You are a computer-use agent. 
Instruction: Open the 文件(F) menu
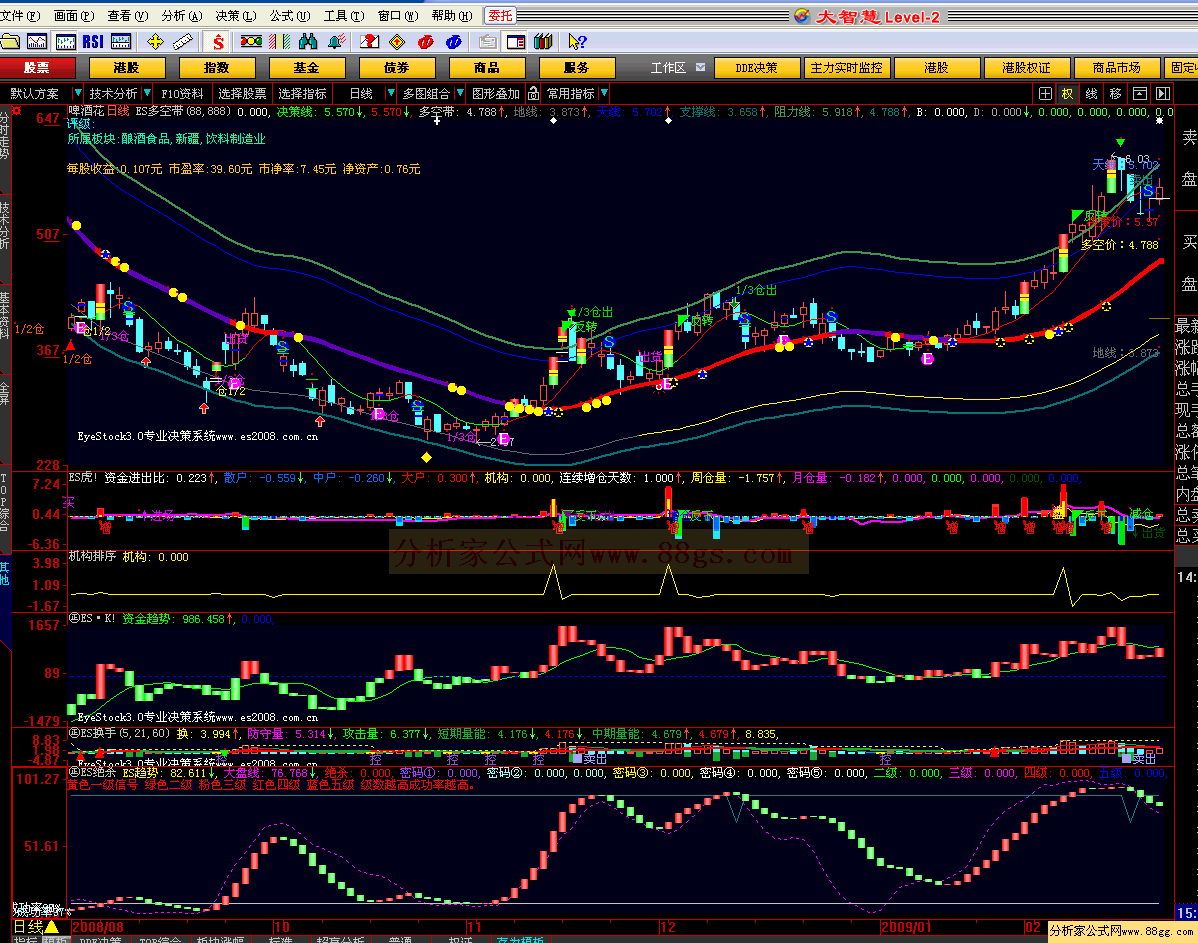pyautogui.click(x=21, y=15)
